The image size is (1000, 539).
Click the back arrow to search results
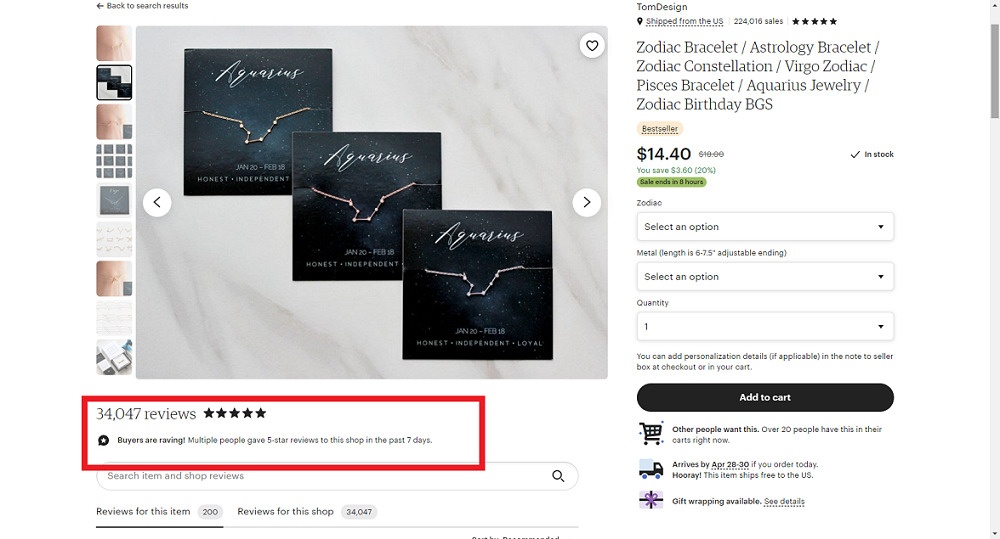[x=99, y=6]
